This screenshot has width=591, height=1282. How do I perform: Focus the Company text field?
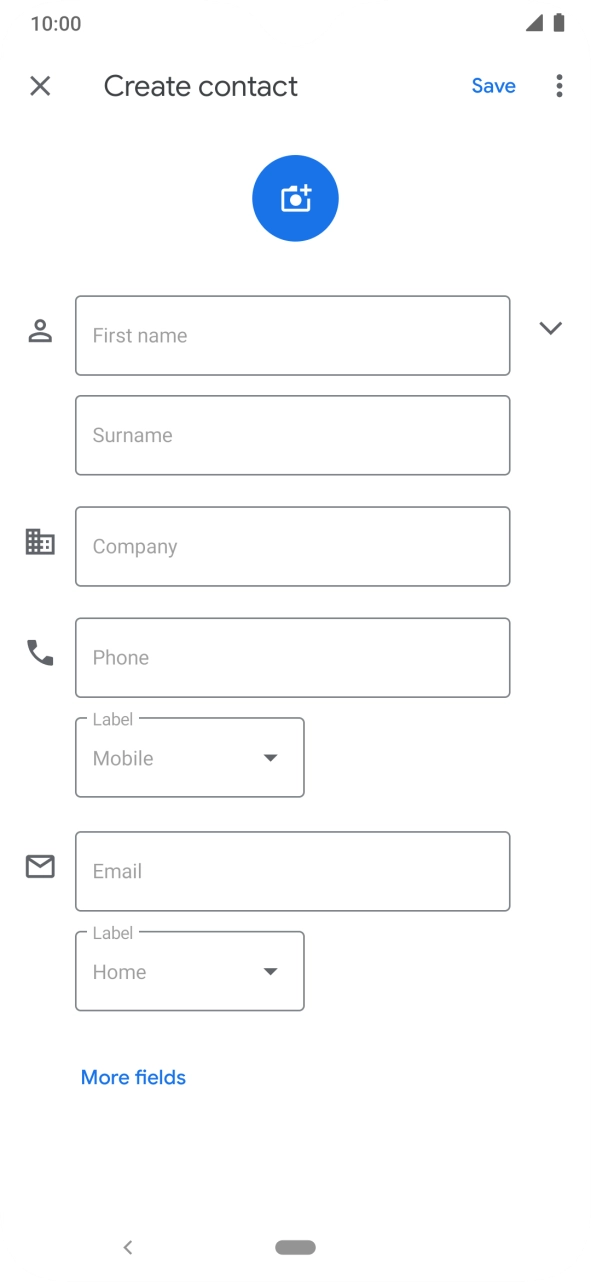click(292, 546)
